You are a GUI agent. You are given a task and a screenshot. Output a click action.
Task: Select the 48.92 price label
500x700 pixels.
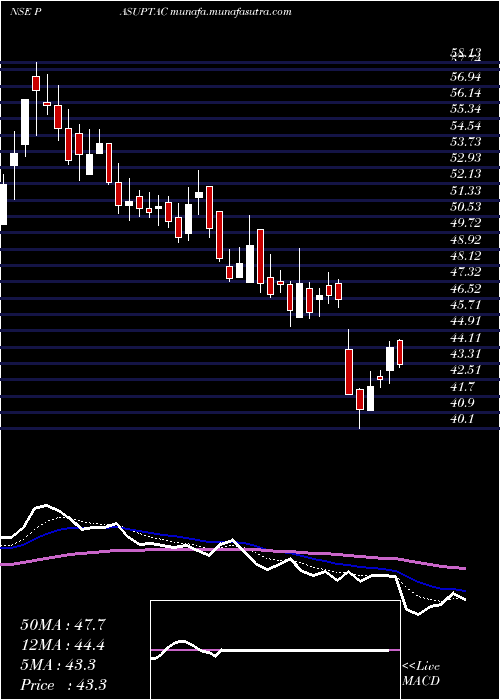pos(466,240)
